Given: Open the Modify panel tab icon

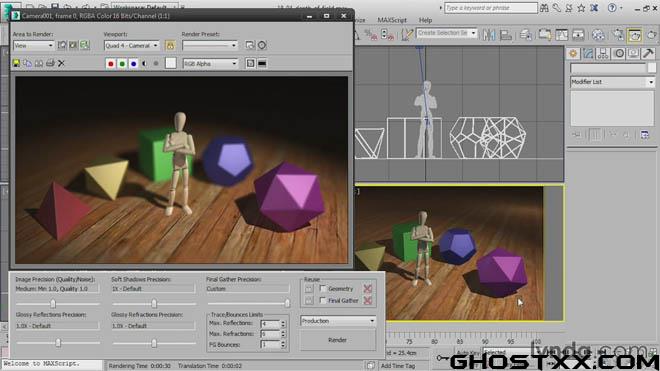Looking at the screenshot, I should (588, 53).
